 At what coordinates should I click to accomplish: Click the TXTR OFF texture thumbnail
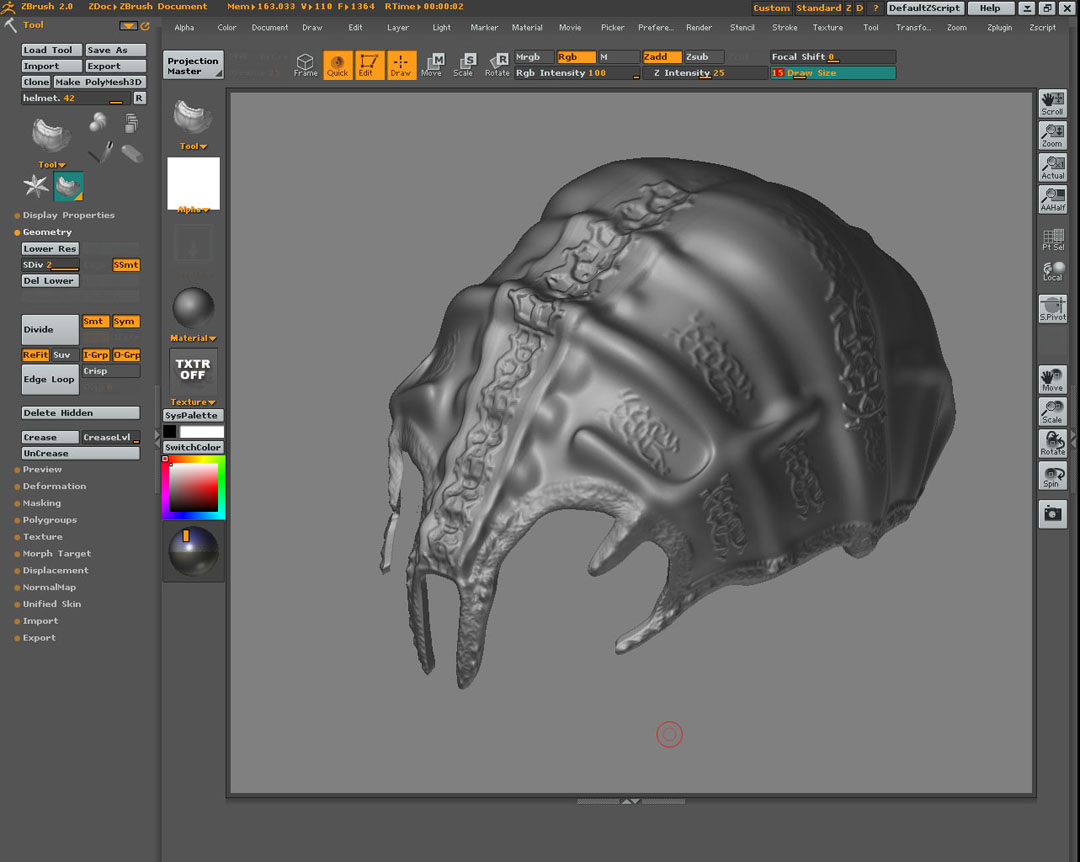click(193, 370)
